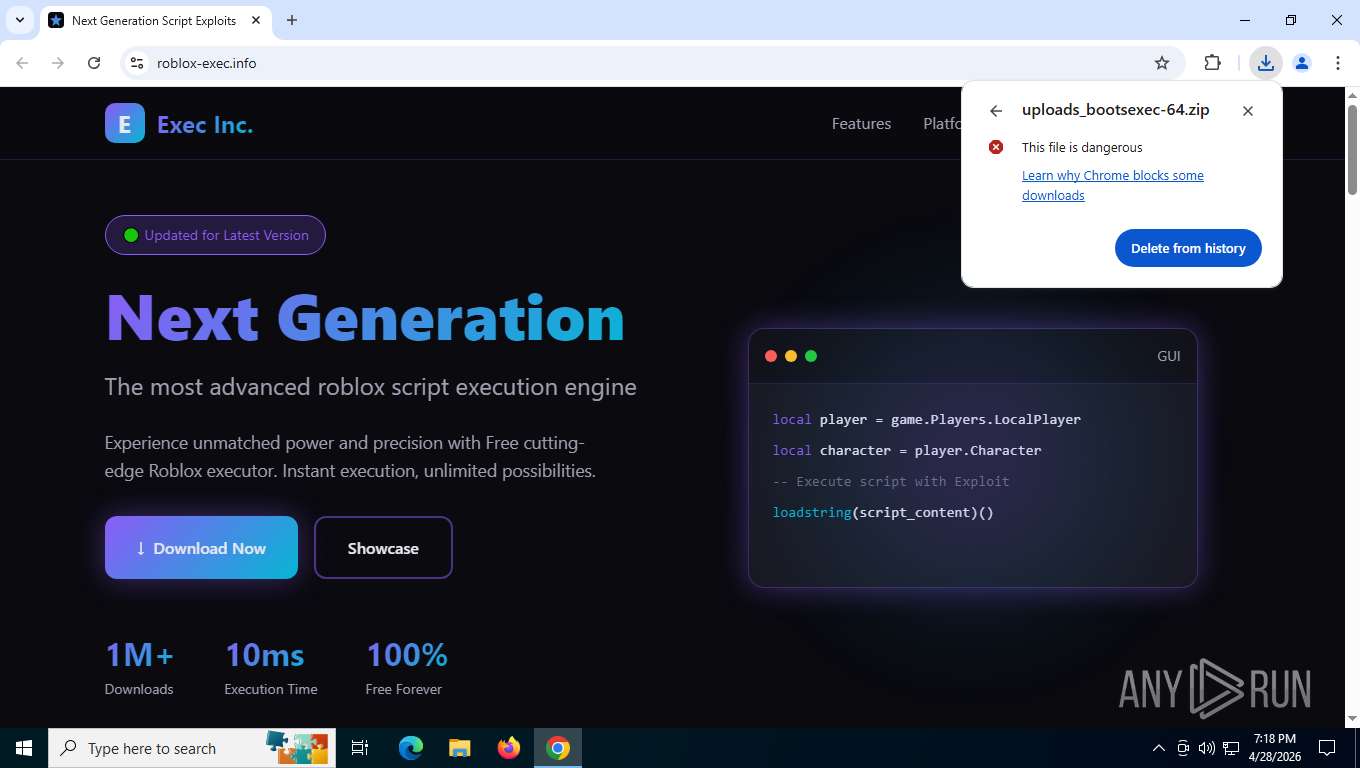Screen dimensions: 1360x768
Task: Click the Download Now button
Action: pos(201,547)
